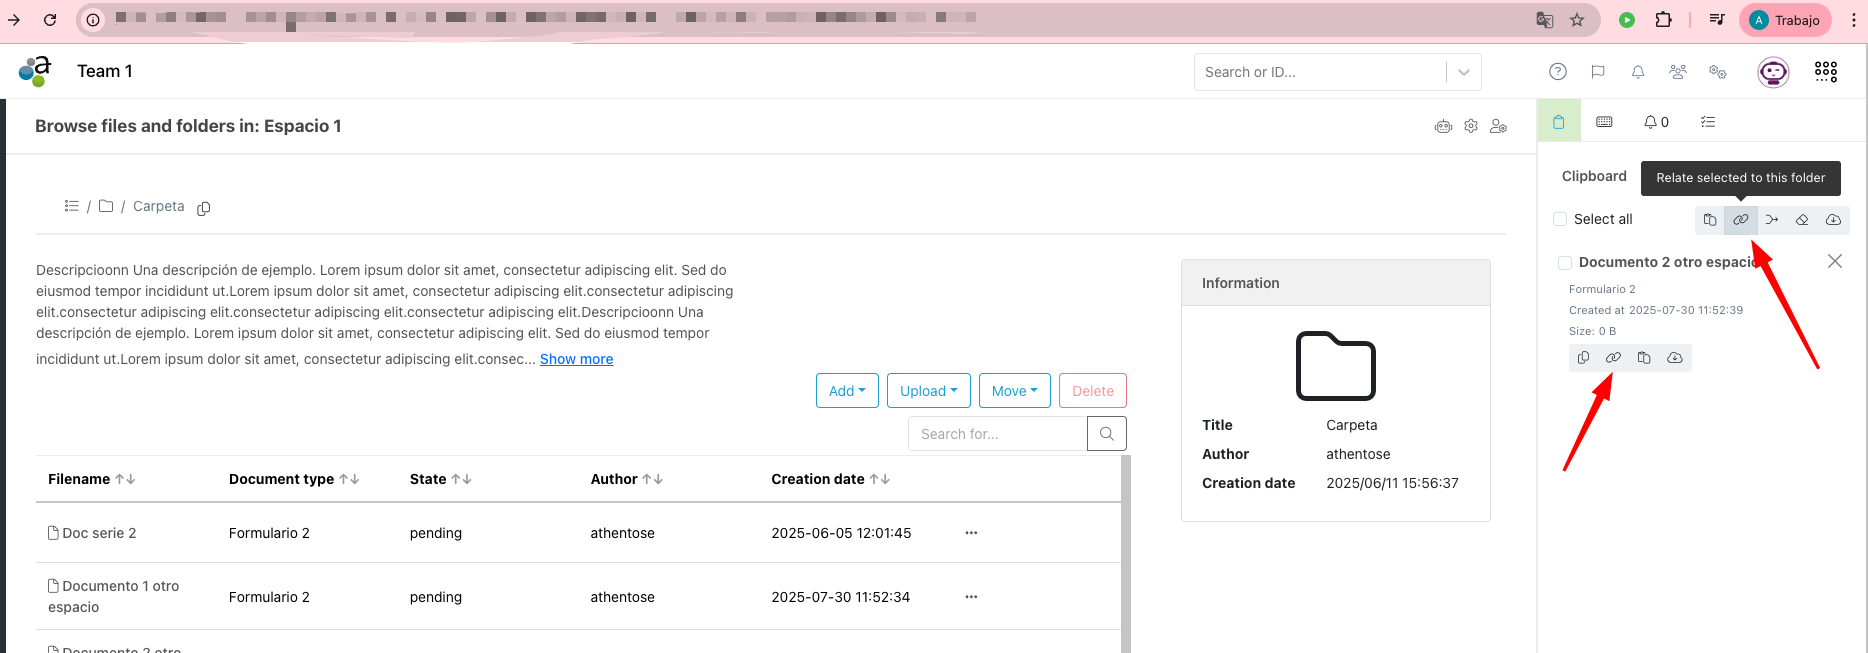Check the Select all checkbox
Image resolution: width=1868 pixels, height=653 pixels.
coord(1560,220)
